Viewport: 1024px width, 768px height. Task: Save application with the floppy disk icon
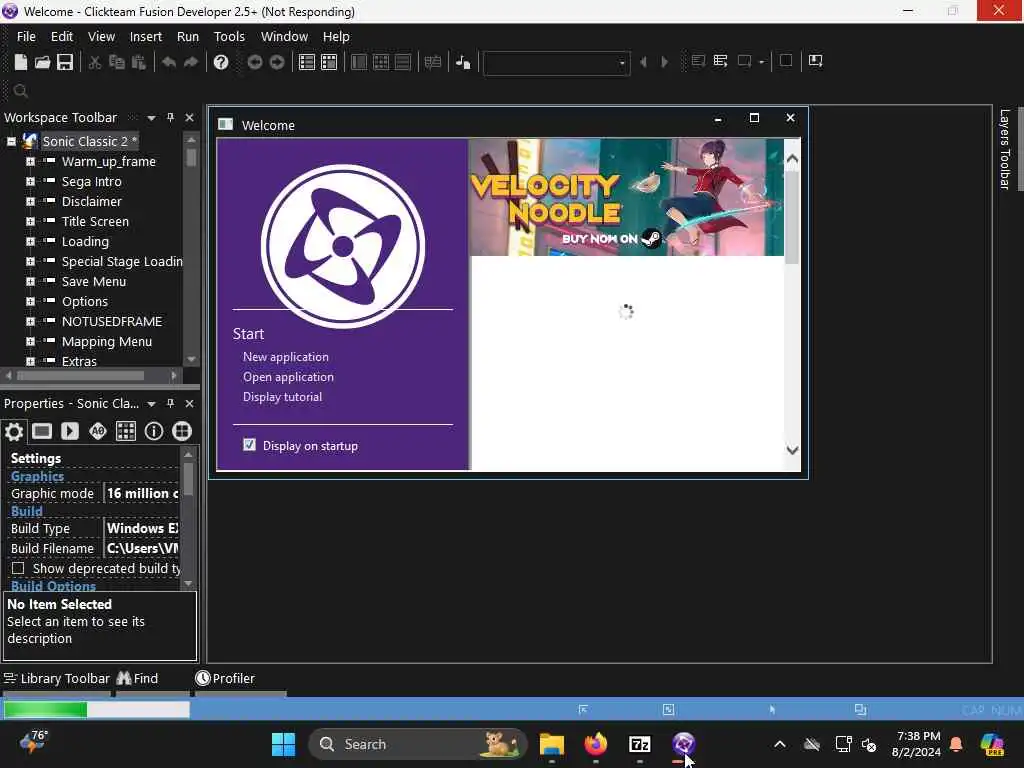point(65,62)
